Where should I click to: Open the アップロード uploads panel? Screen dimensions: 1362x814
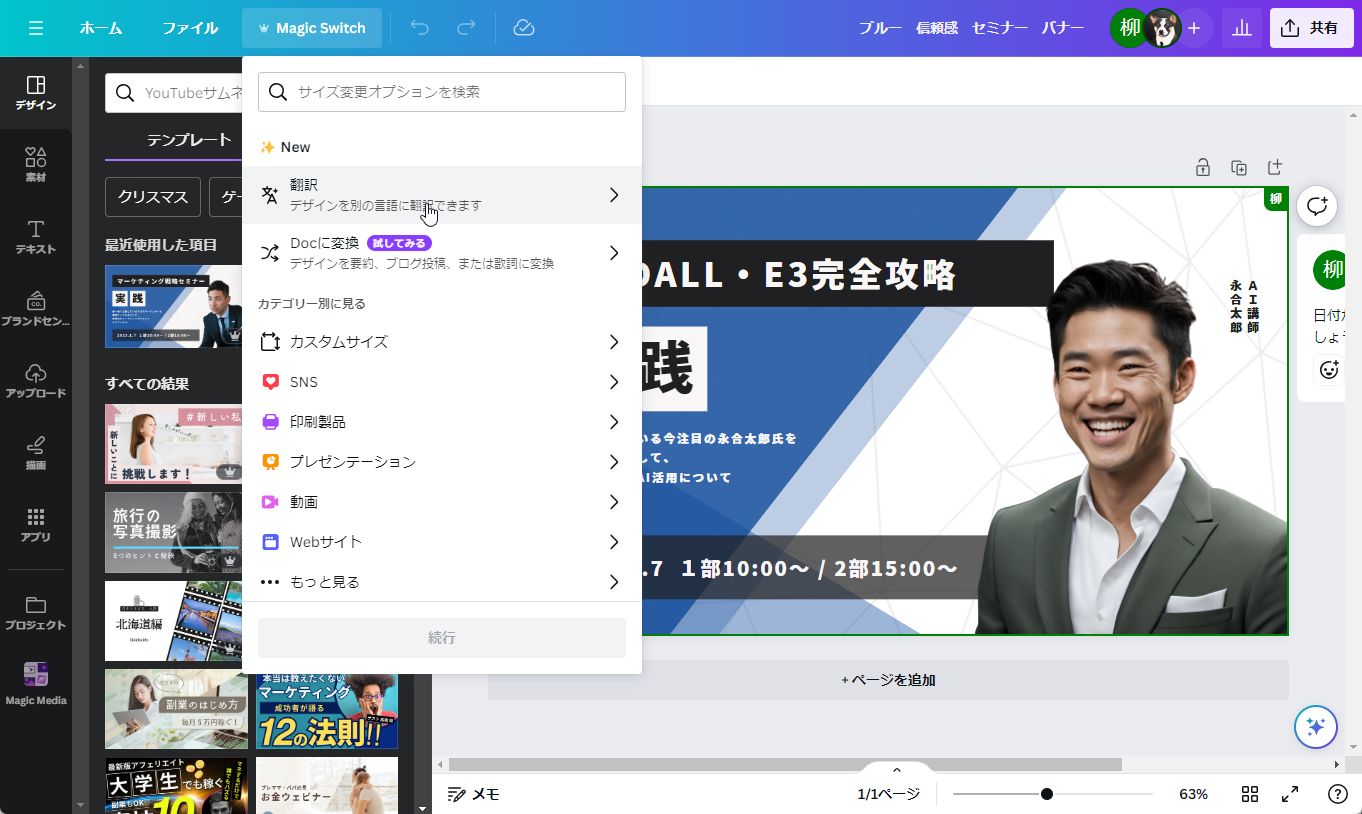[36, 380]
